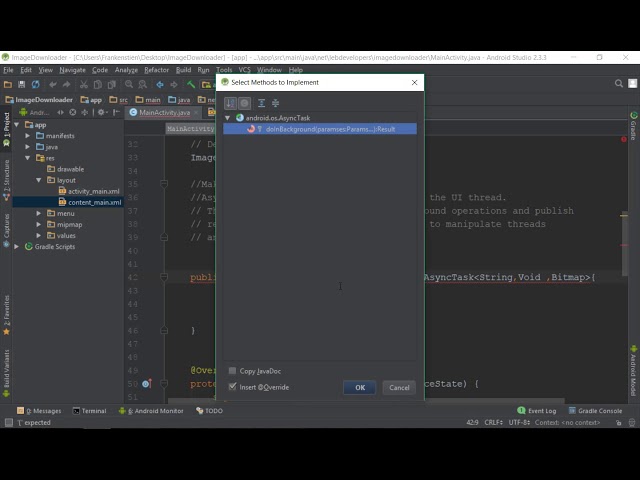The height and width of the screenshot is (480, 640).
Task: Click the Search Everywhere magnifier icon
Action: click(619, 84)
